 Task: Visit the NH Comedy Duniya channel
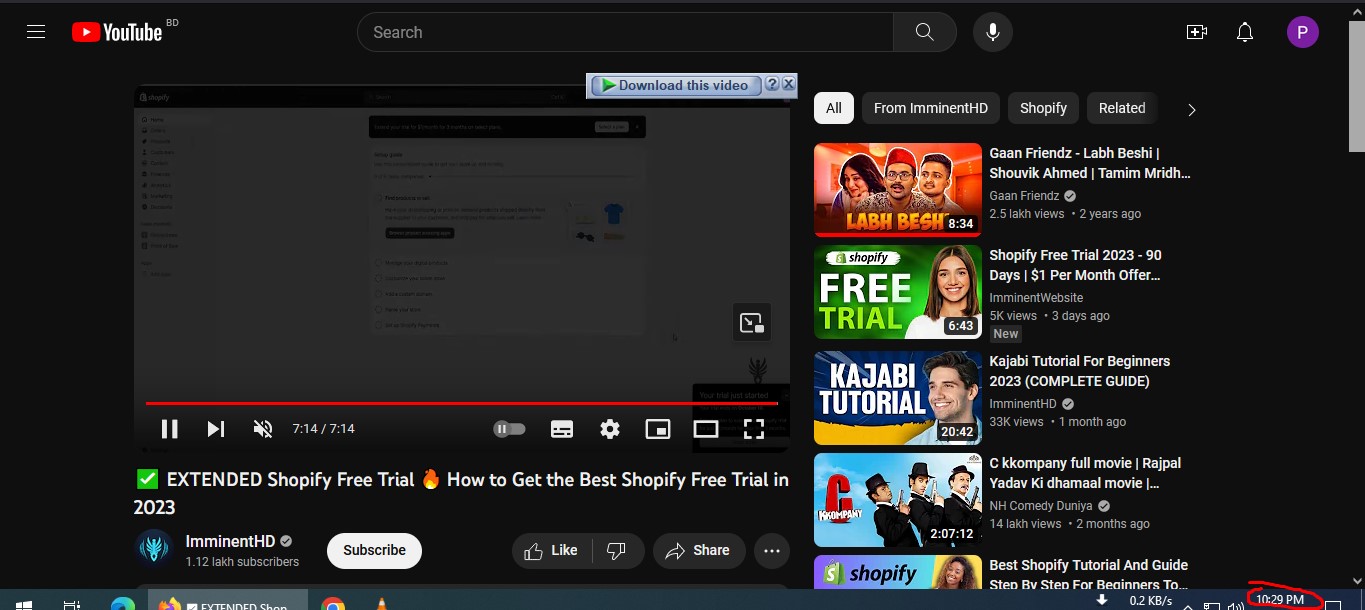click(x=1042, y=506)
